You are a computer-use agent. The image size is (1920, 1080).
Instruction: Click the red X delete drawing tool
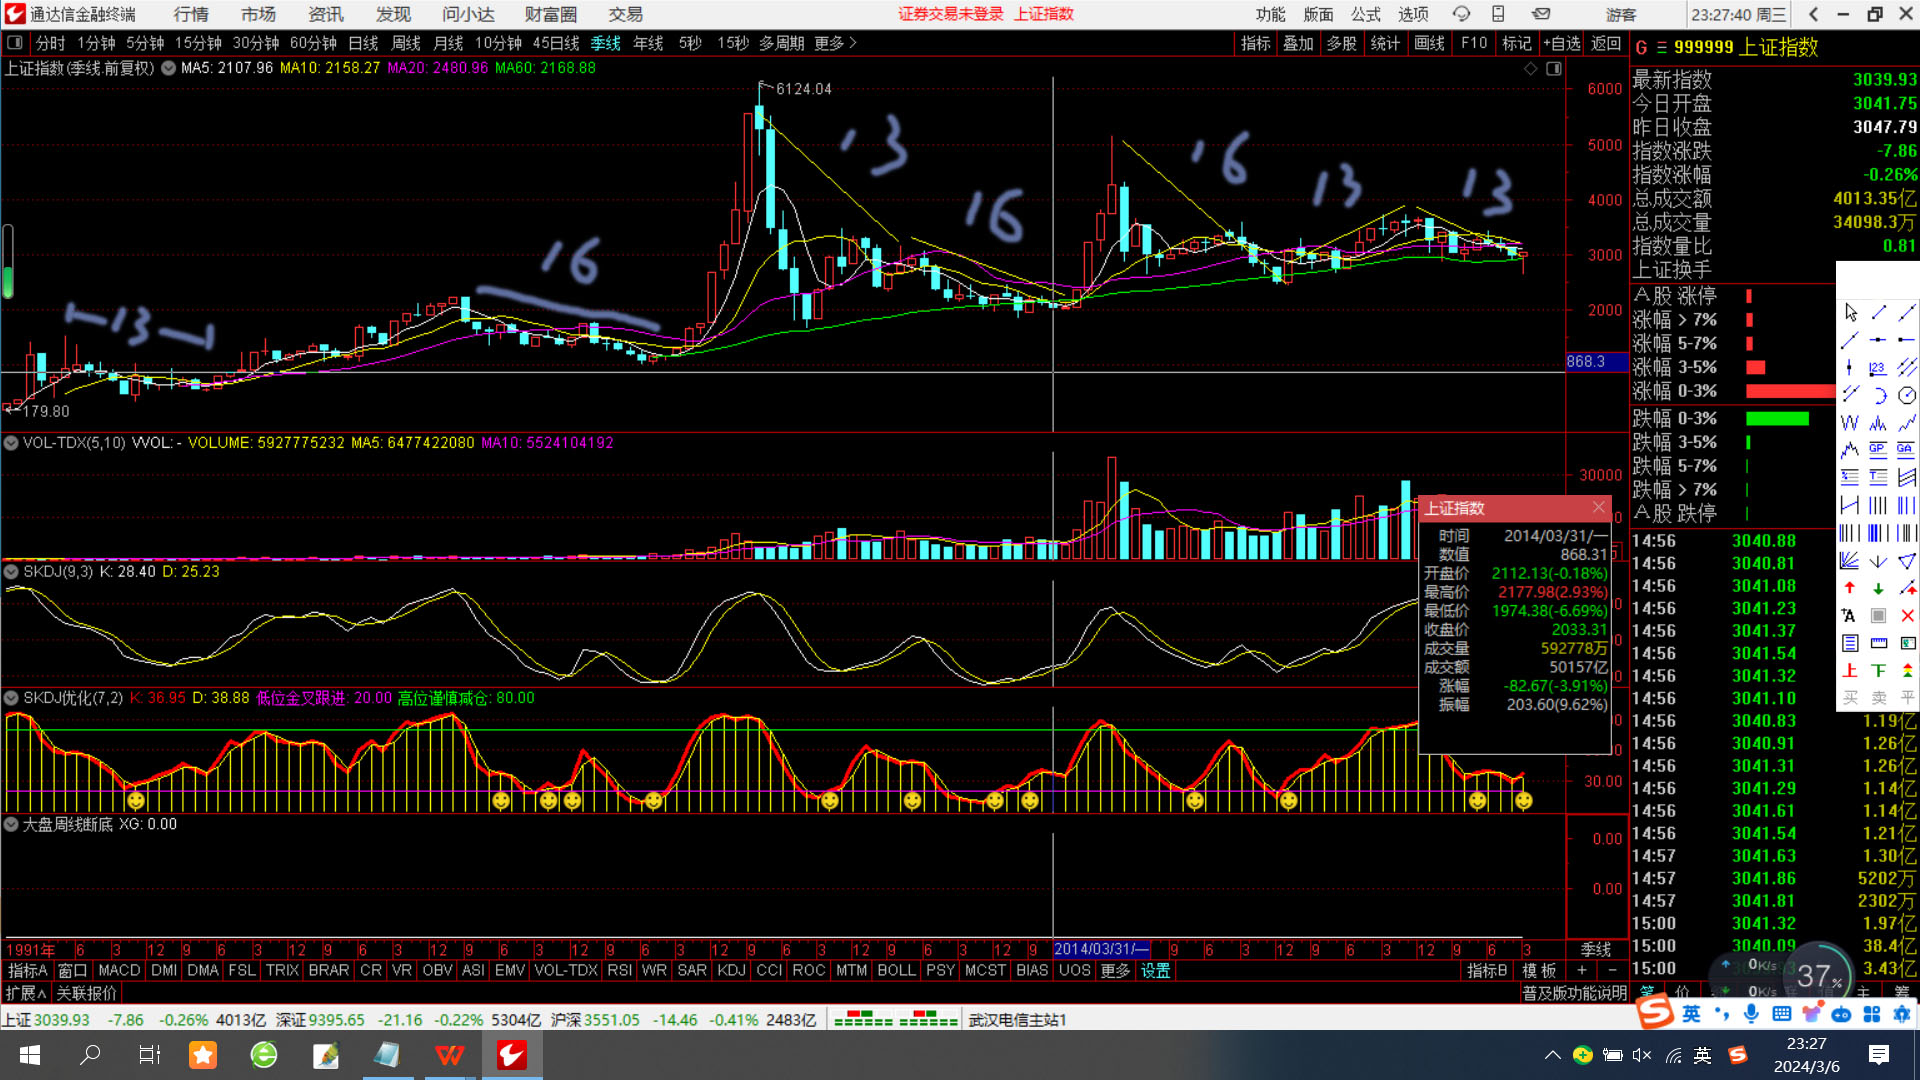[1907, 616]
